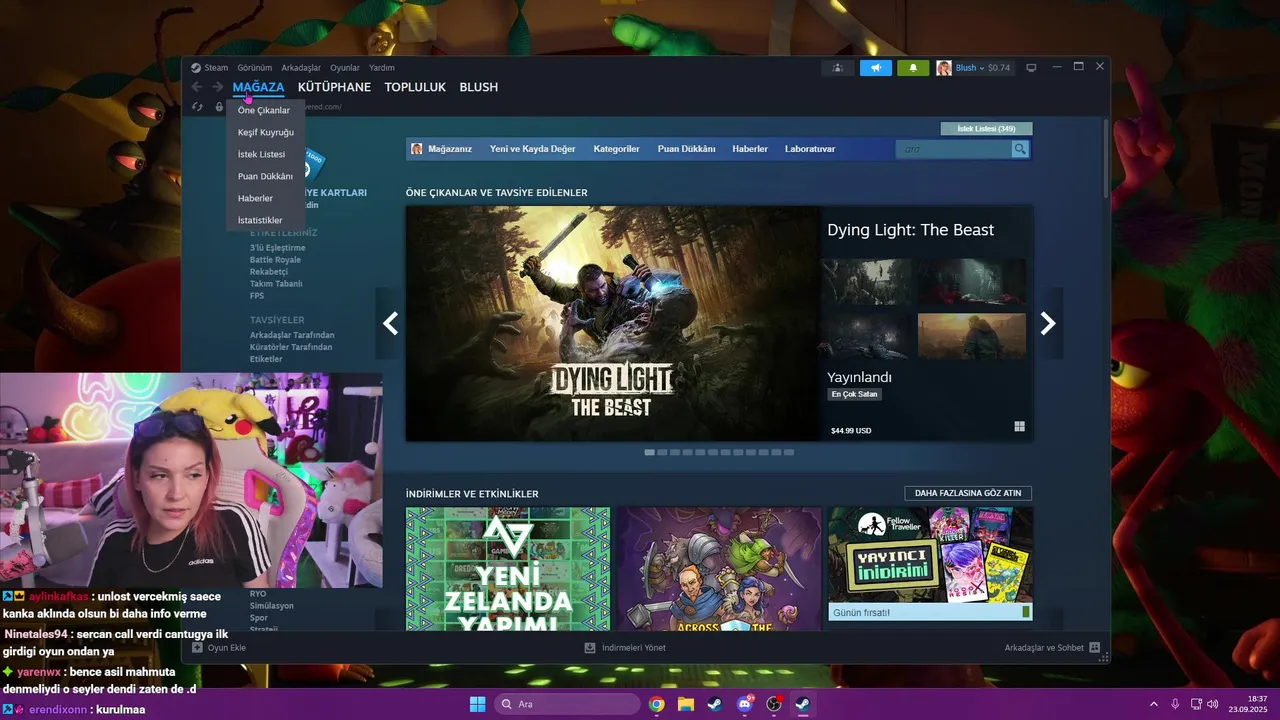Screen dimensions: 1280x720
Task: Show hidden tray icons chevron
Action: (1154, 704)
